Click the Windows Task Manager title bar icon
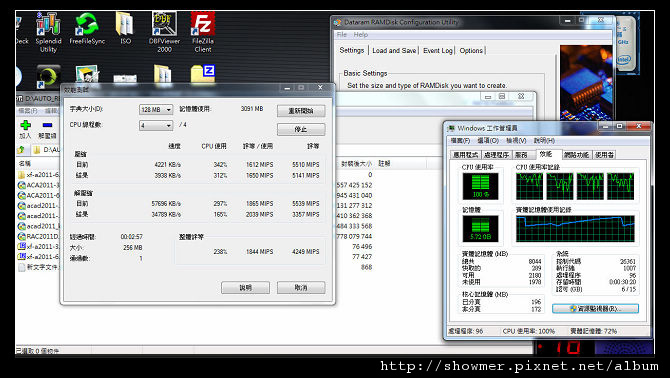 [451, 128]
